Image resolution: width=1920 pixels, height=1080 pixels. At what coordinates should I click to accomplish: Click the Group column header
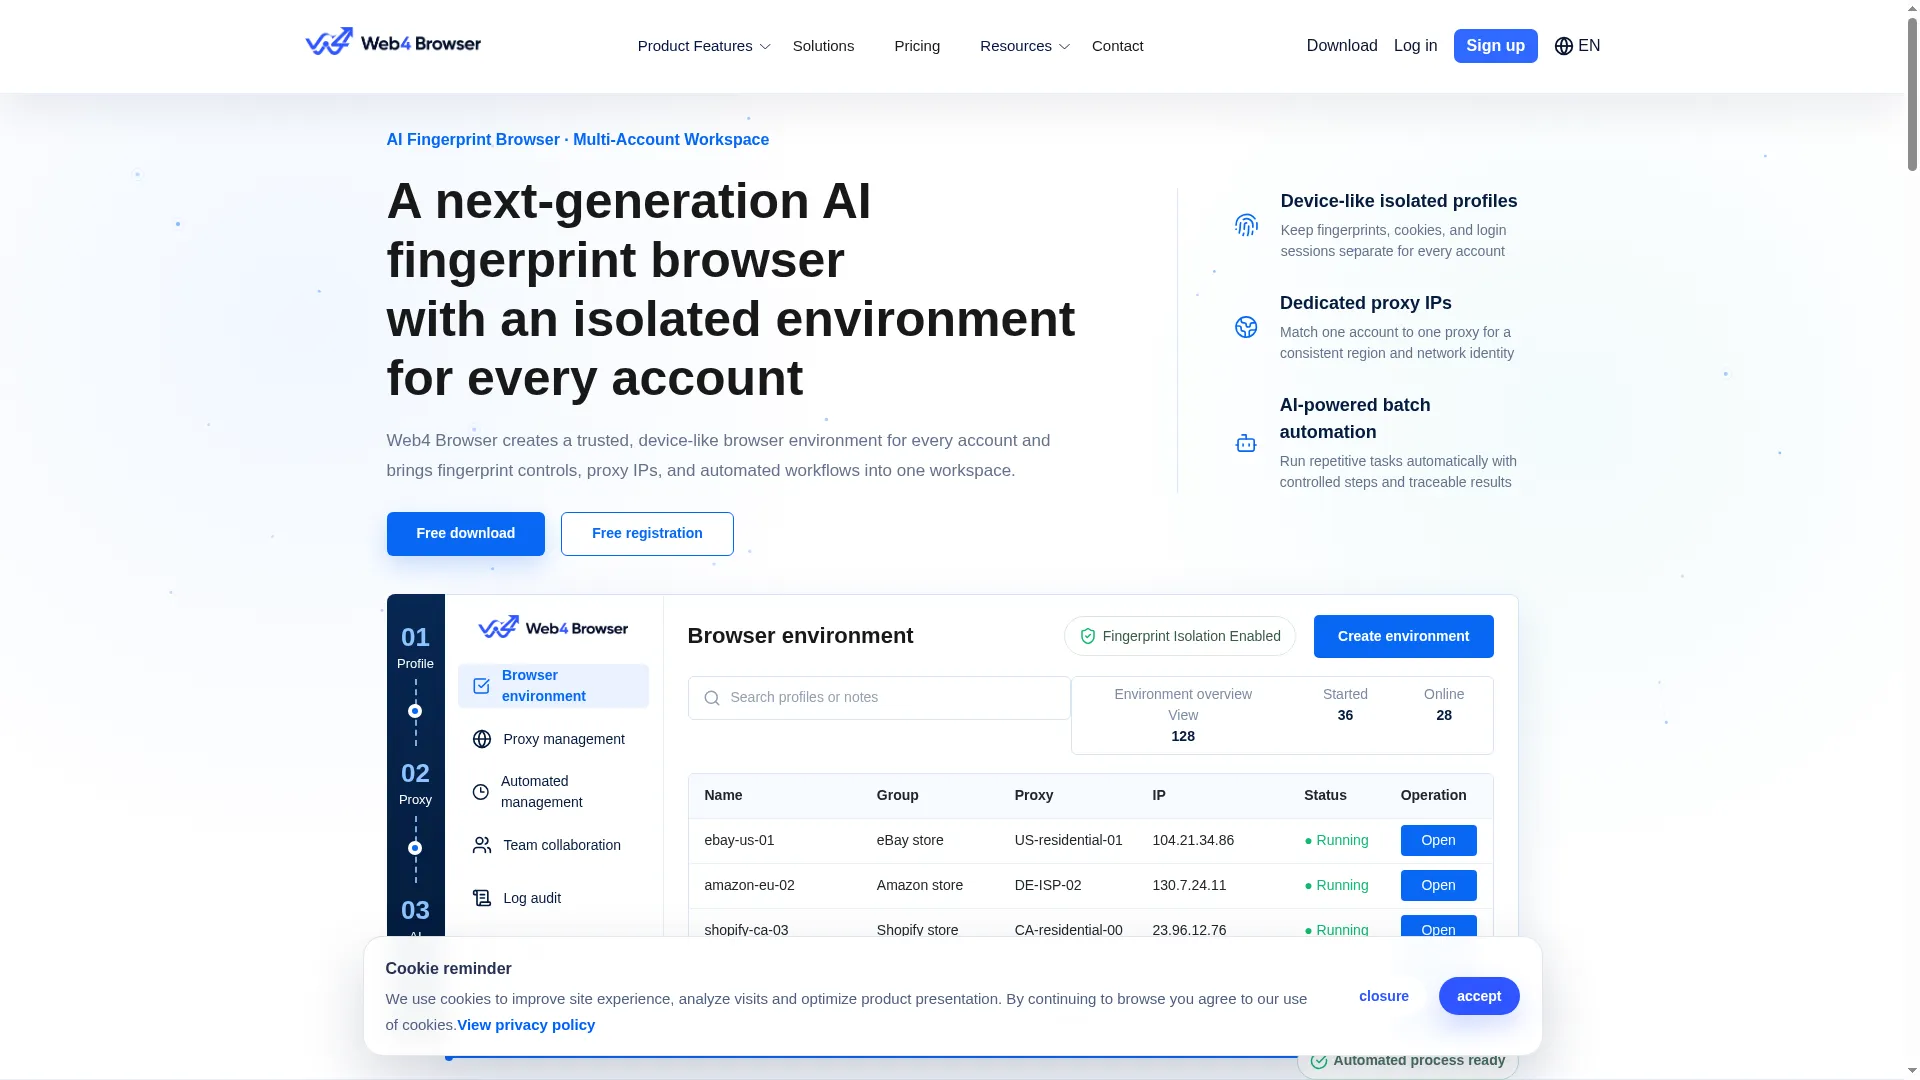(x=897, y=796)
